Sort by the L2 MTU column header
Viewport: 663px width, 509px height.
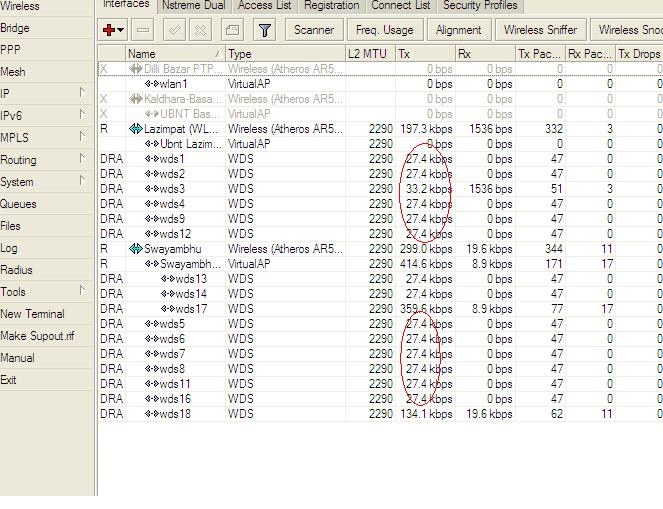(370, 54)
